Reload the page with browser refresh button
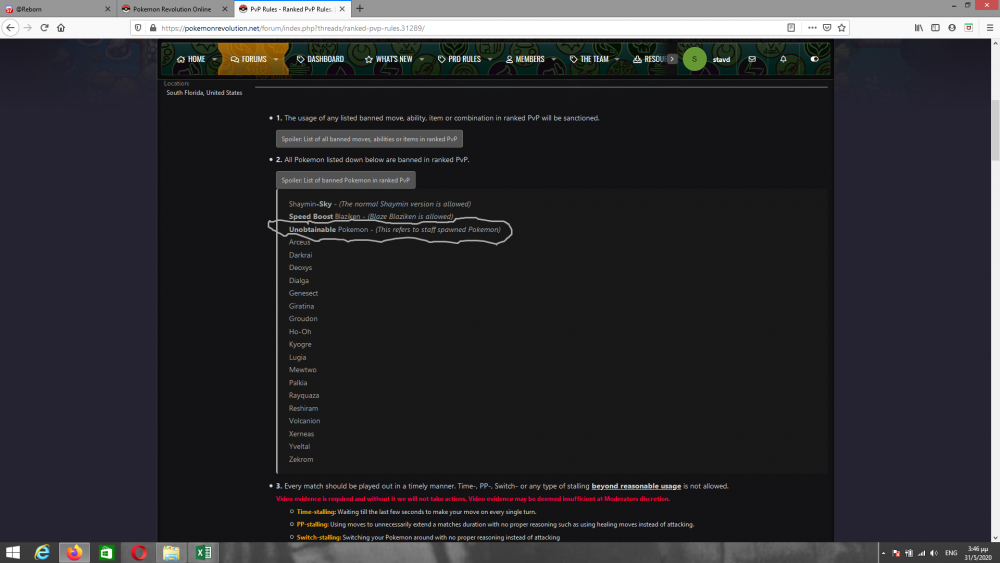 click(45, 28)
